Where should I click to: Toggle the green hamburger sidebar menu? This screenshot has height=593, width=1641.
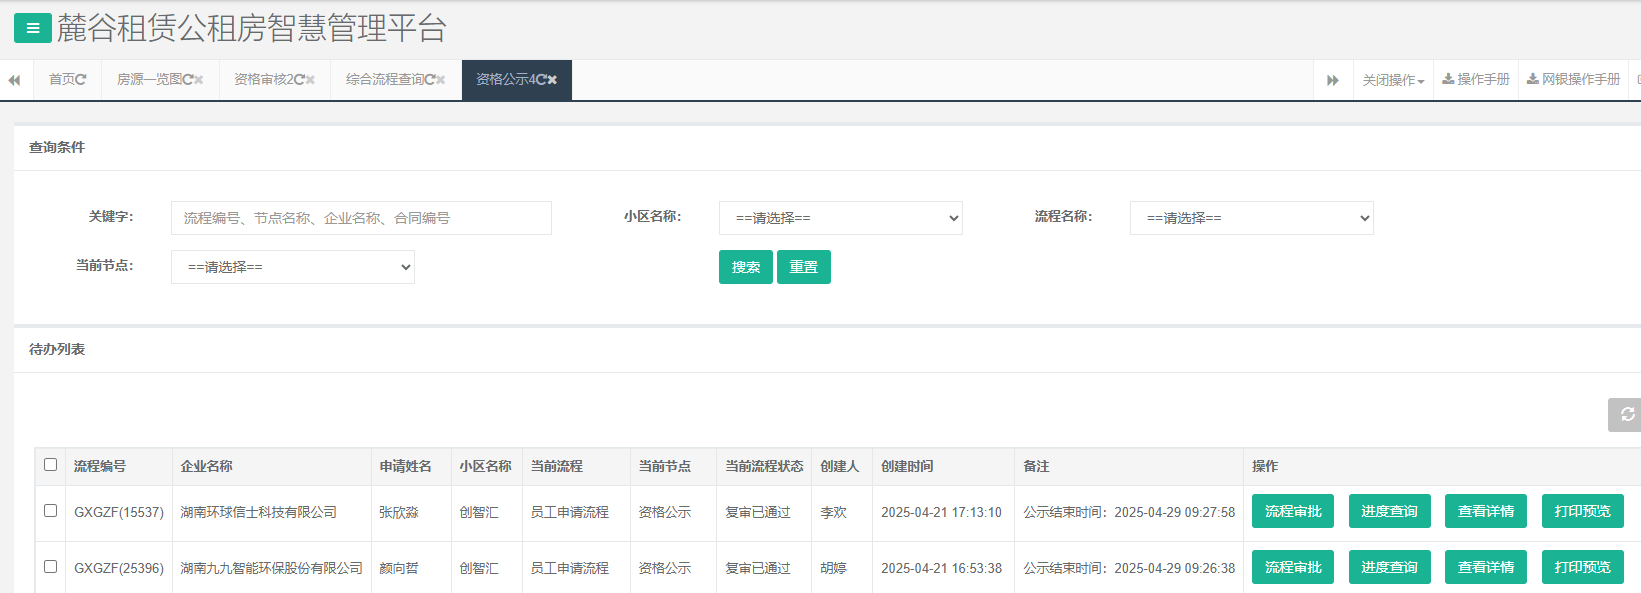click(32, 28)
